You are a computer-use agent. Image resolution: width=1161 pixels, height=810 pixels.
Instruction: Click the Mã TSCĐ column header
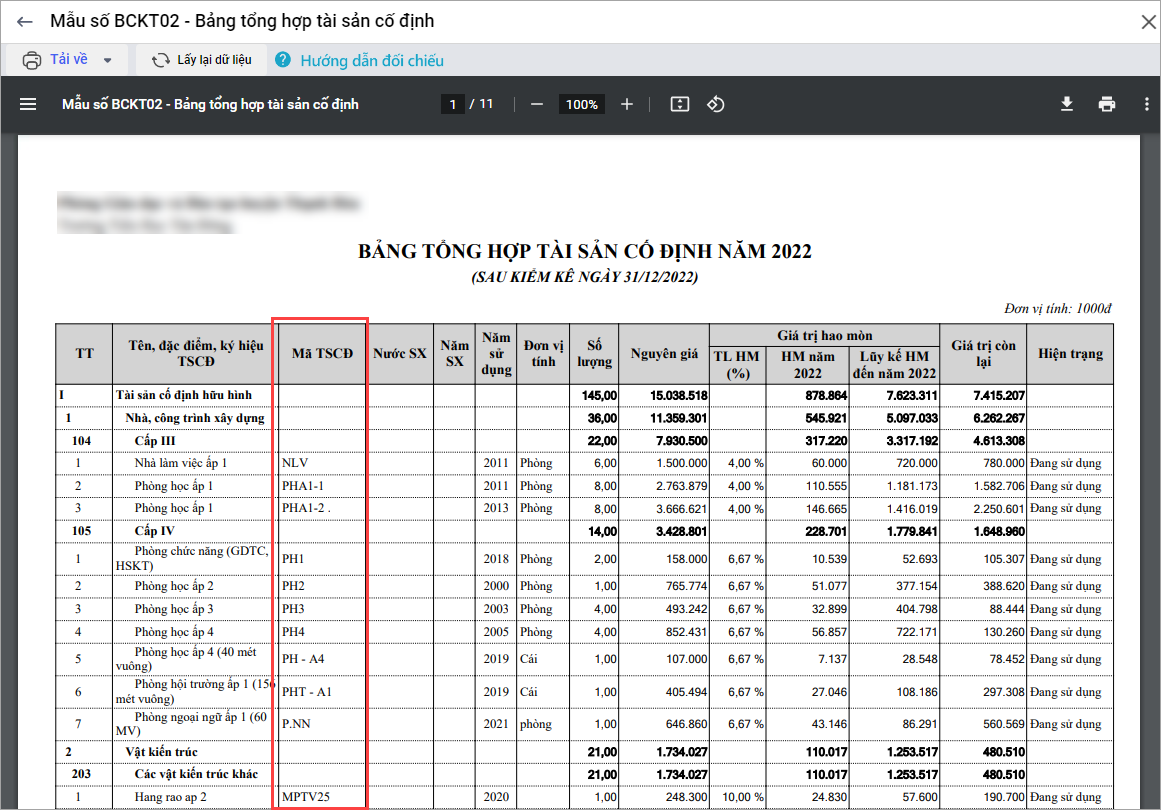[x=322, y=353]
